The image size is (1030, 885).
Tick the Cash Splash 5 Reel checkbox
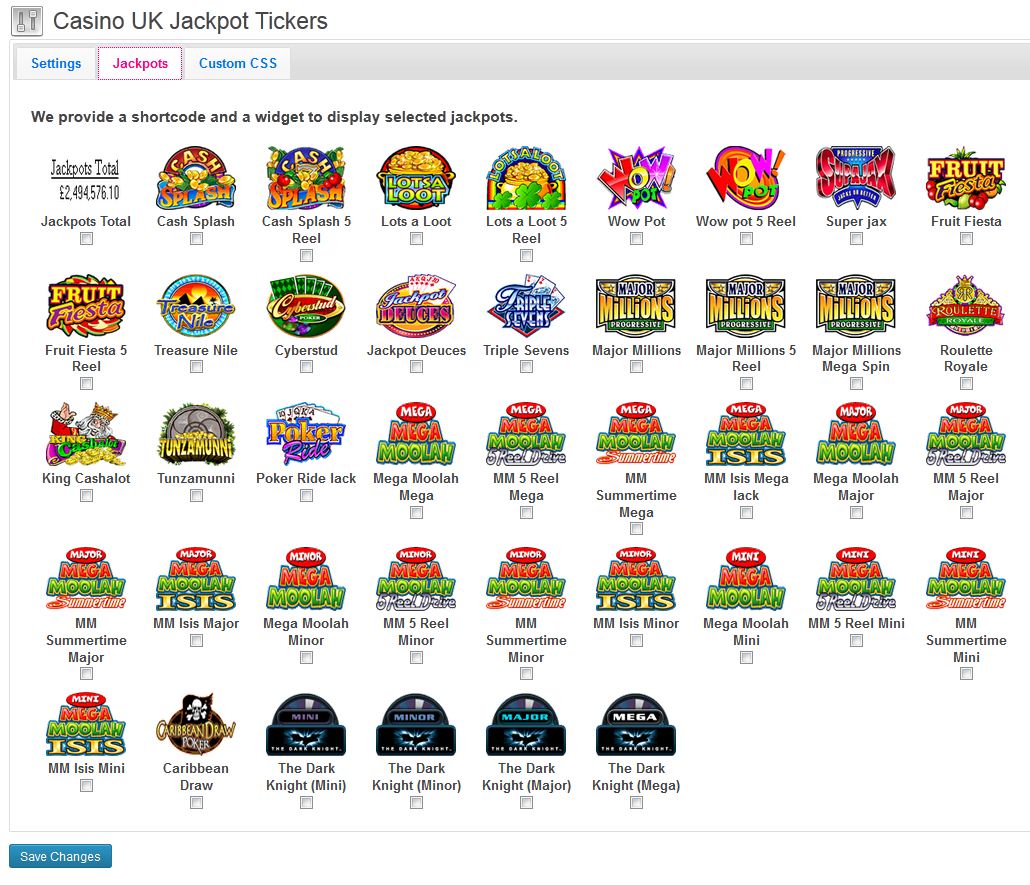click(x=306, y=256)
